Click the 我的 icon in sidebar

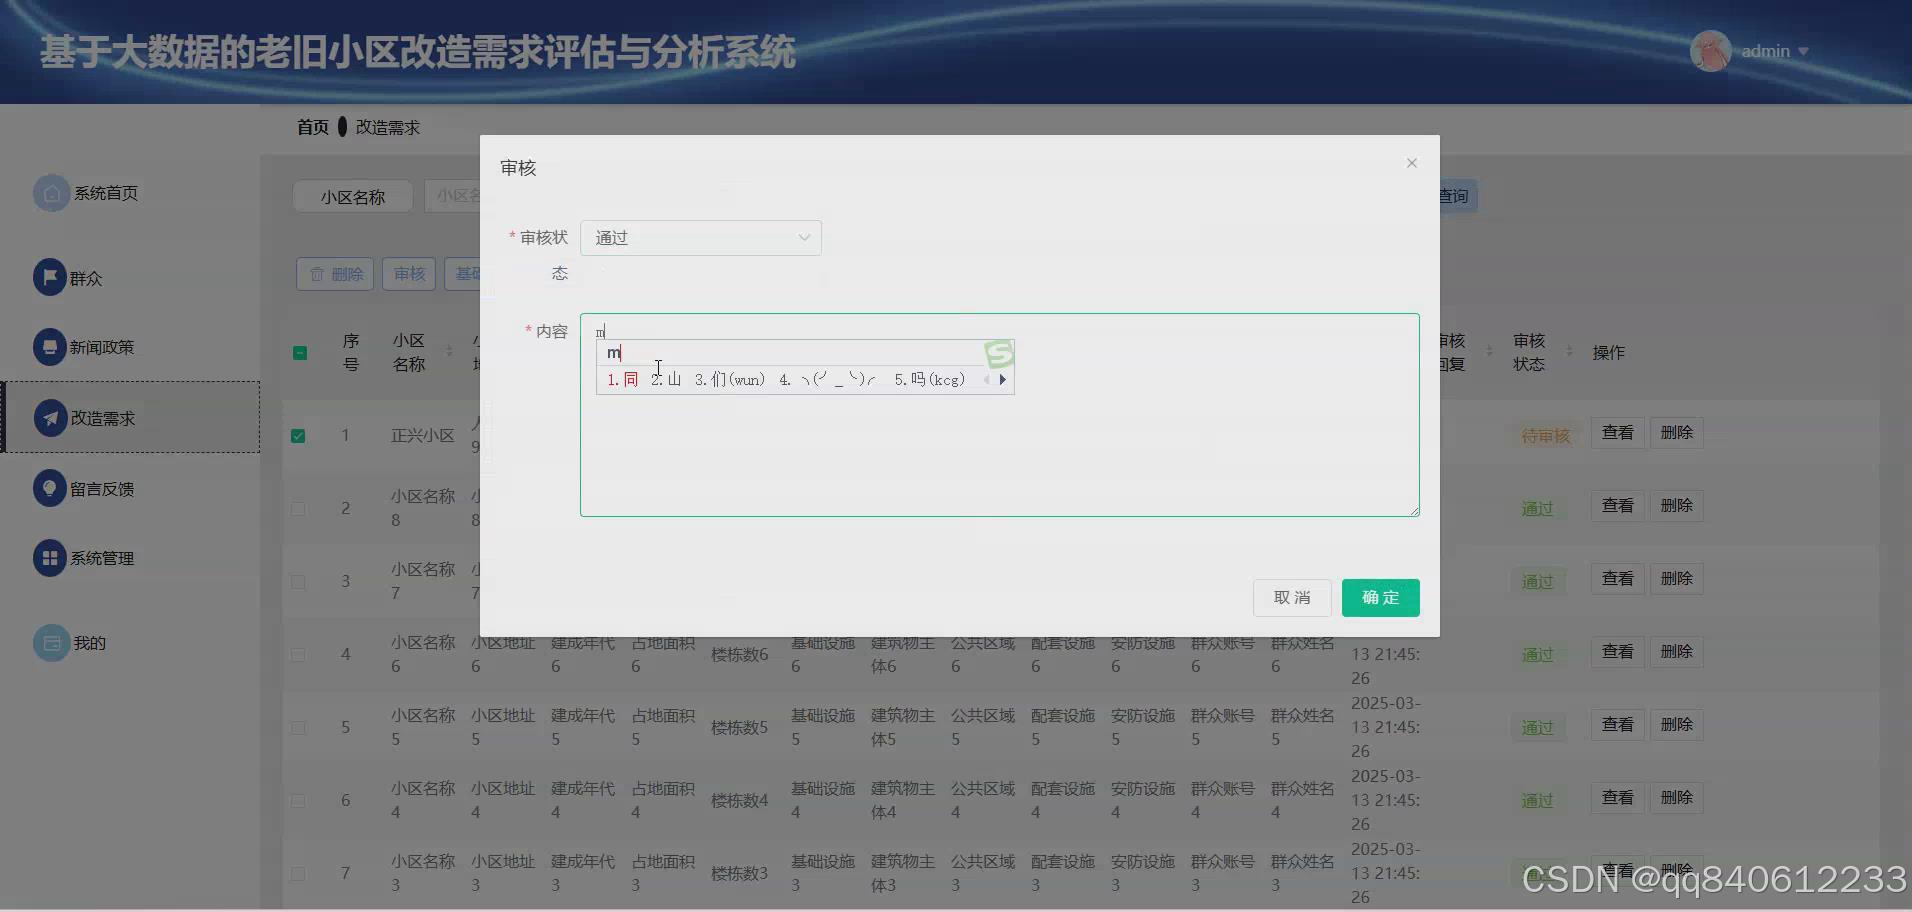coord(51,643)
